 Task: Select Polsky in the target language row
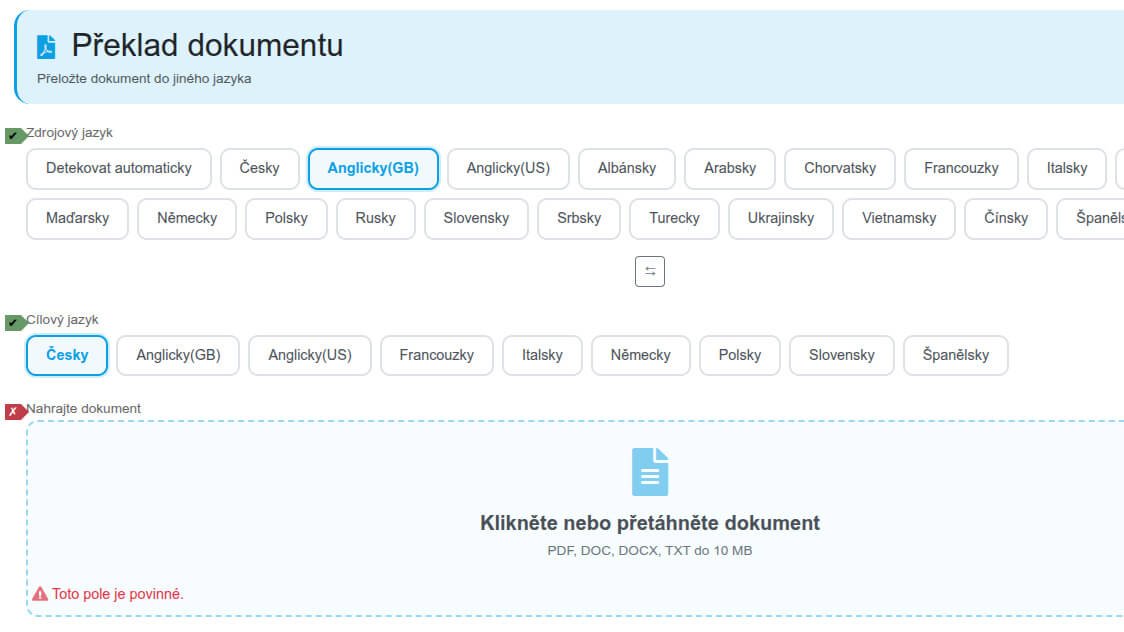coord(740,355)
